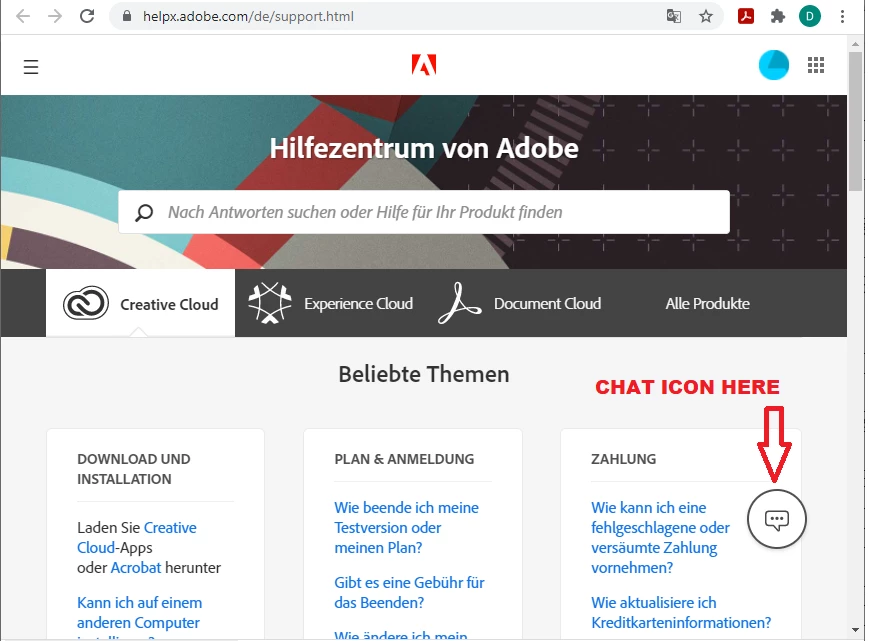Click the 'DOWNLOAD UND INSTALLATION' heading

(134, 469)
